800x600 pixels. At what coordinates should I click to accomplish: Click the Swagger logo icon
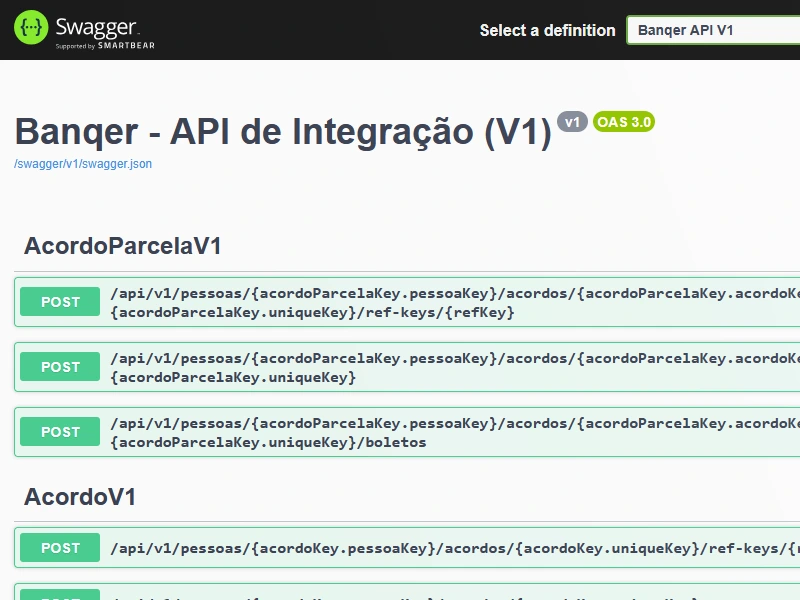(31, 28)
